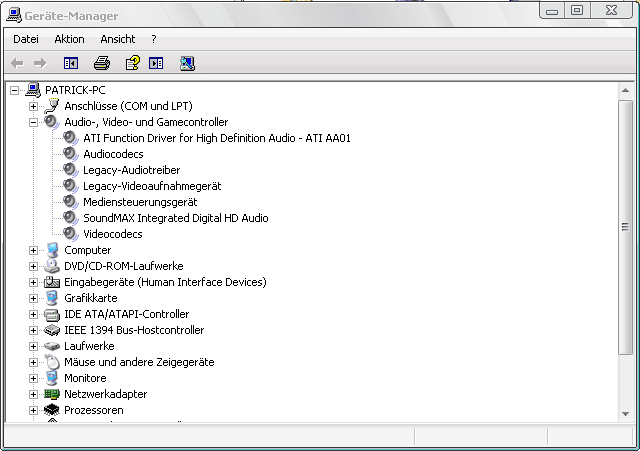Click the Laufwerke drive icon
The image size is (640, 451).
[52, 346]
